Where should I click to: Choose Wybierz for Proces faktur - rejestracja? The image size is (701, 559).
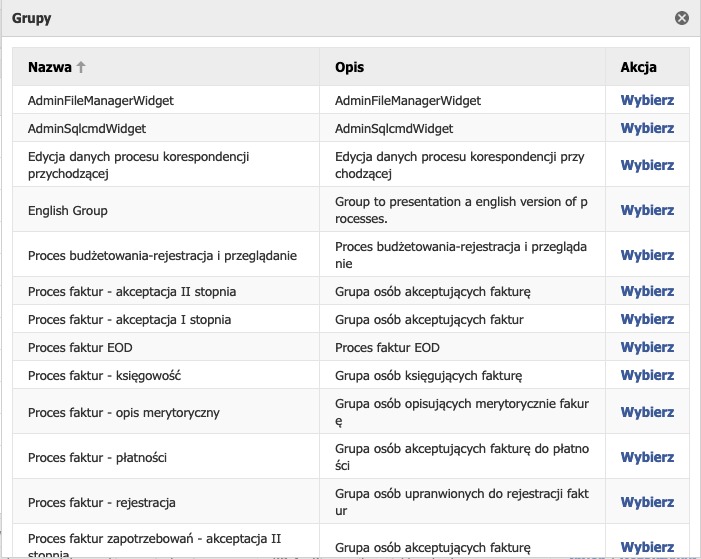point(647,502)
